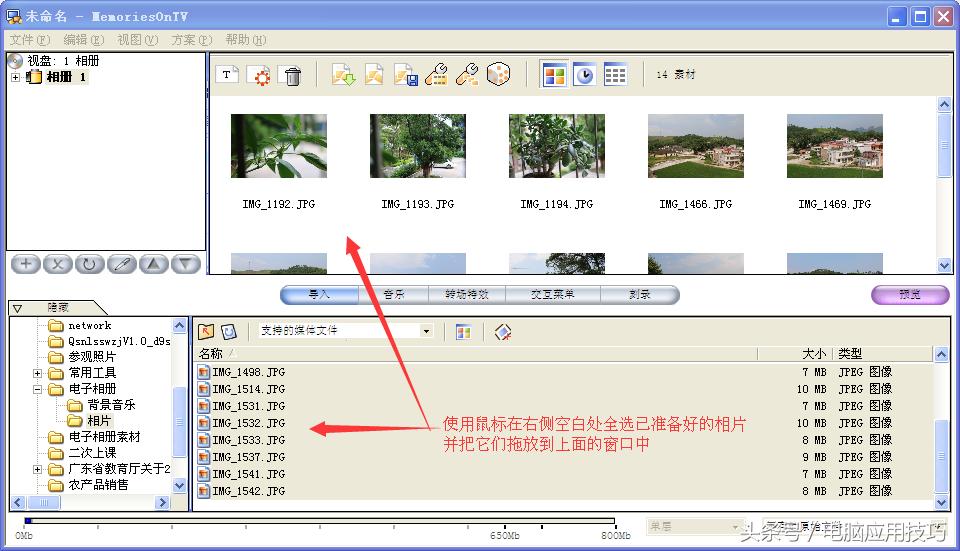This screenshot has width=960, height=551.
Task: Open the 帮助 menu
Action: 245,40
